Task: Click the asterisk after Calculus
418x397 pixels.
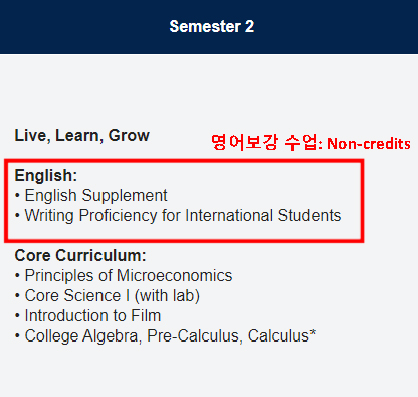Action: pos(313,333)
